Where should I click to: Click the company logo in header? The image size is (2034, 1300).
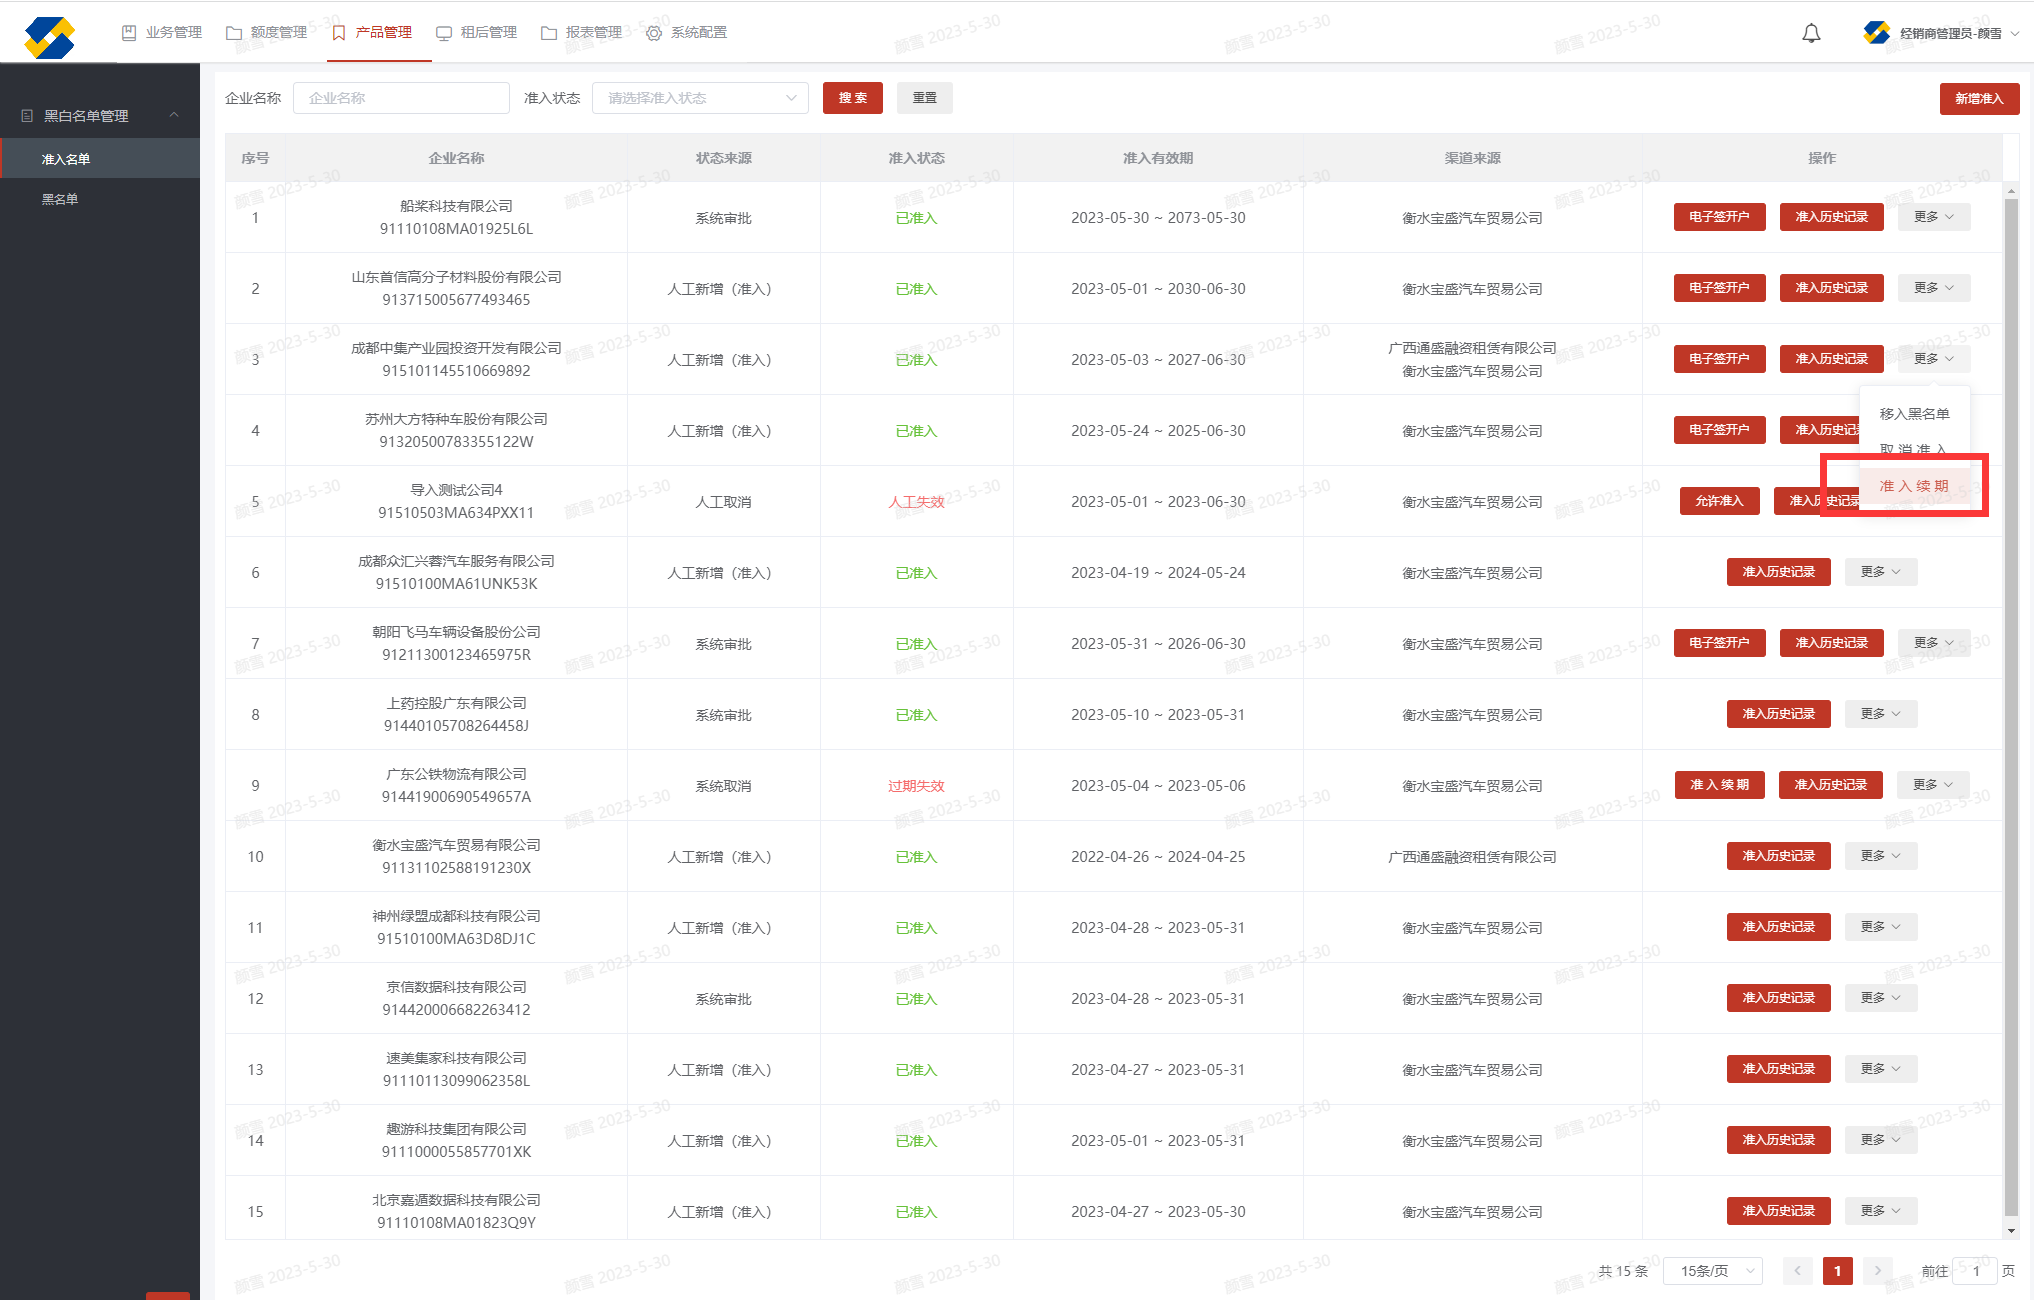coord(49,37)
